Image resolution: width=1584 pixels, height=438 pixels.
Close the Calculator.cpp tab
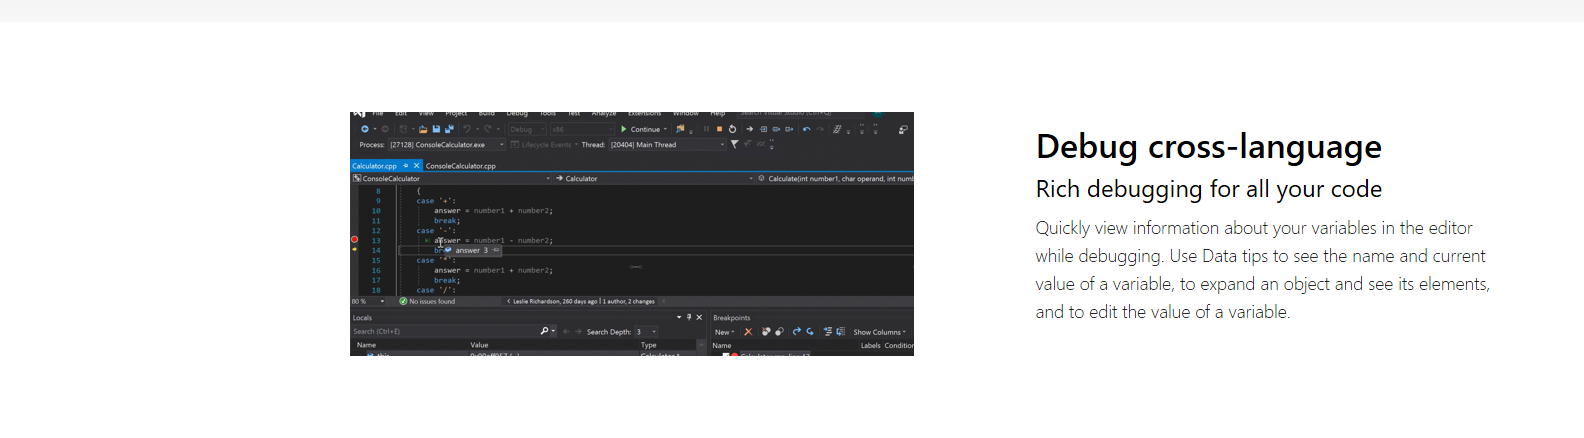click(x=417, y=166)
